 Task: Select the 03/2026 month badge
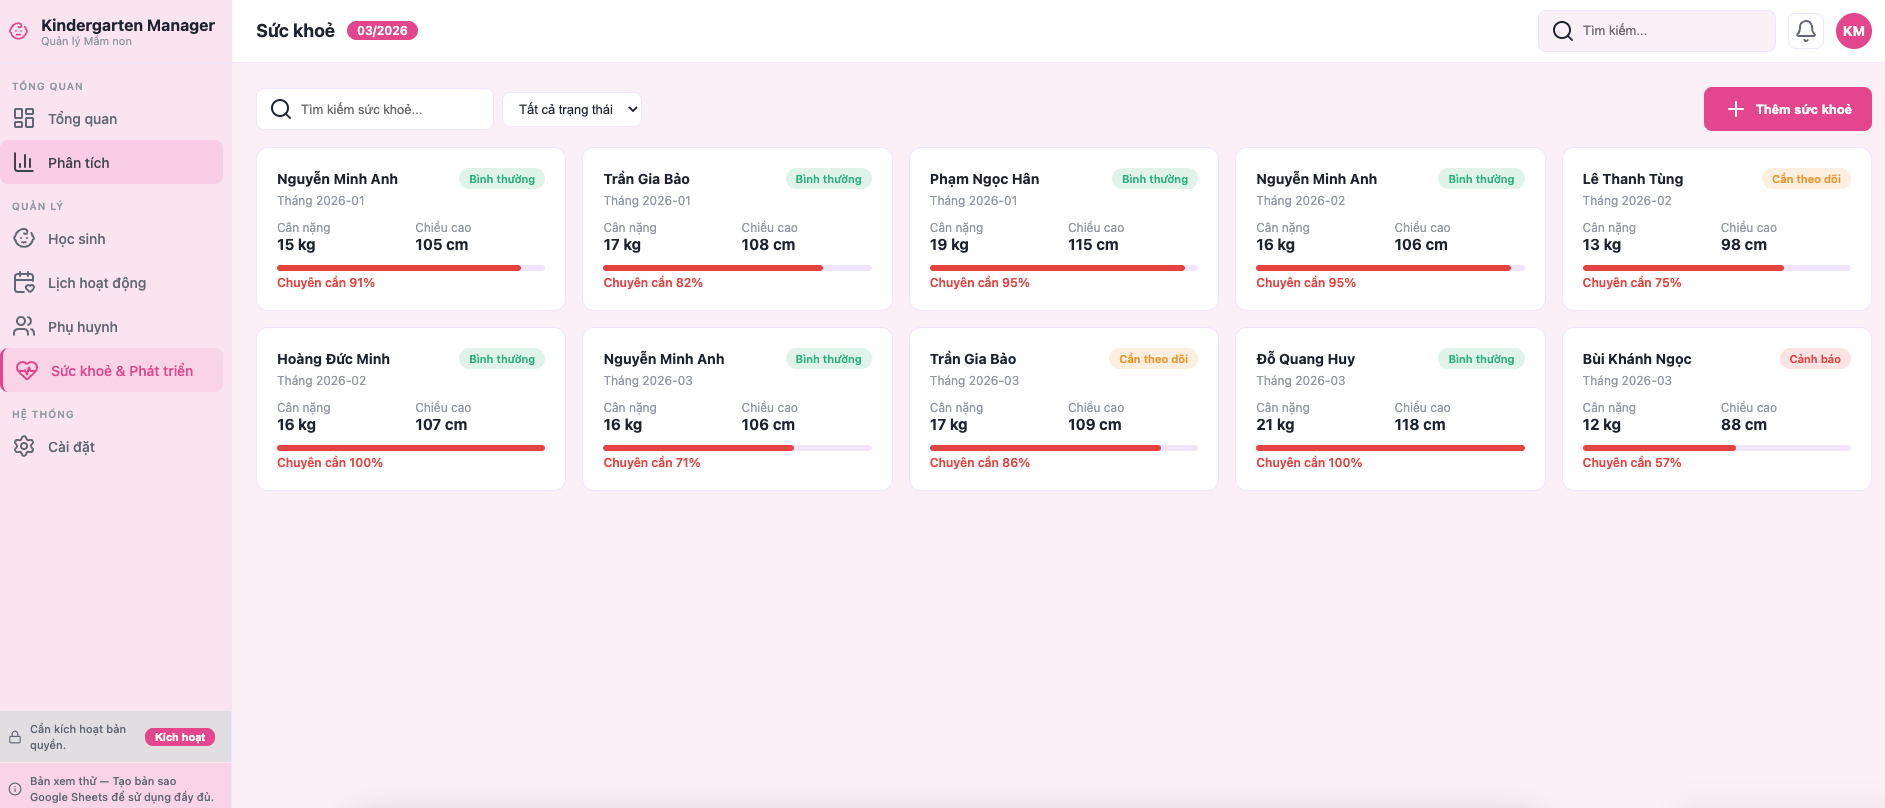point(382,31)
